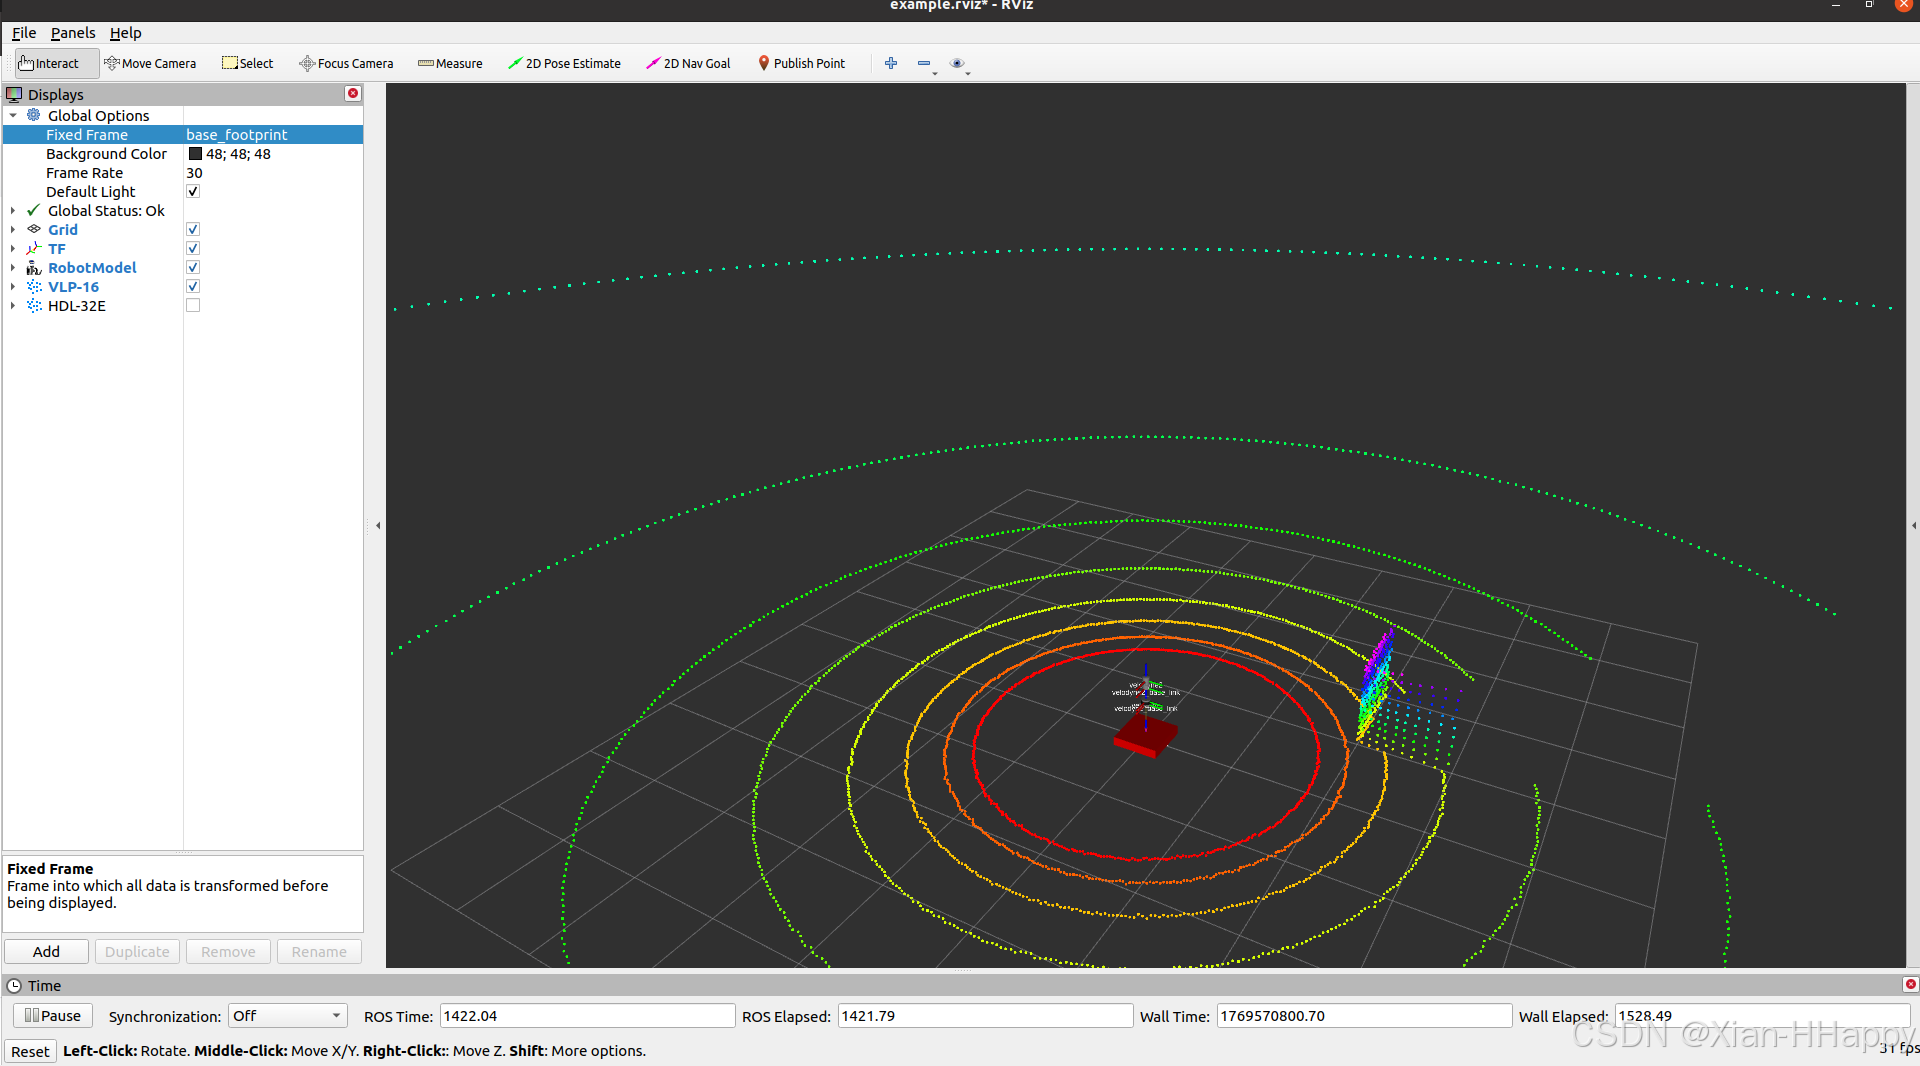Uncheck the VLP-16 display
The width and height of the screenshot is (1920, 1066).
[x=193, y=286]
